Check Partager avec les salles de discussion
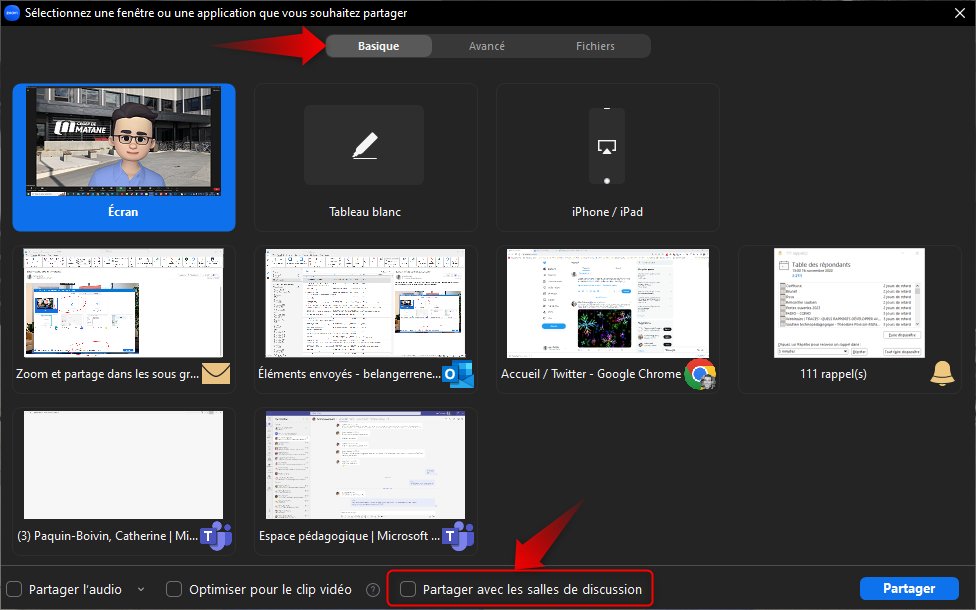The height and width of the screenshot is (610, 976). pyautogui.click(x=408, y=589)
